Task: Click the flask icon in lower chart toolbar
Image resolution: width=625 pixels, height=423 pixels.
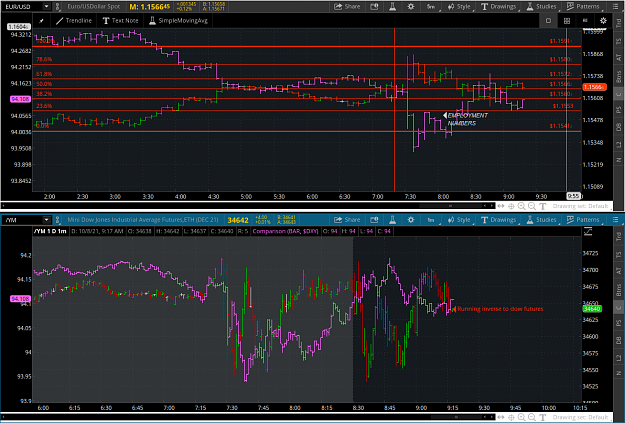Action: coord(393,220)
